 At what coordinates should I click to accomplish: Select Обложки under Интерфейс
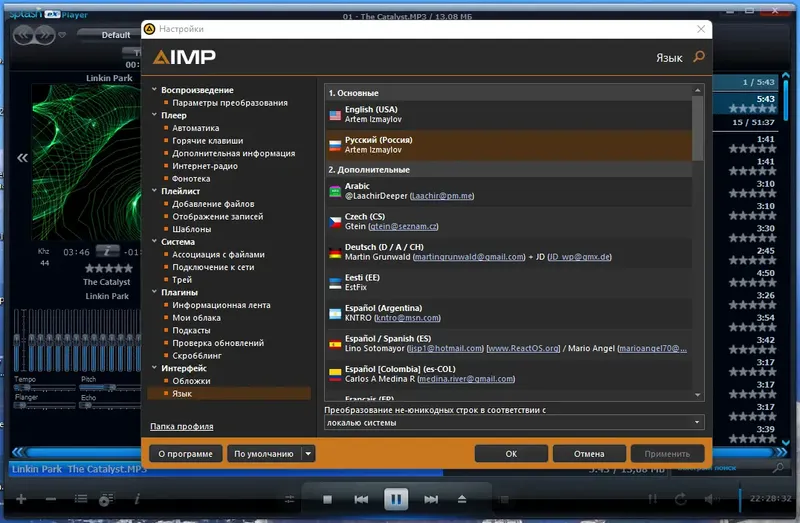coord(191,381)
